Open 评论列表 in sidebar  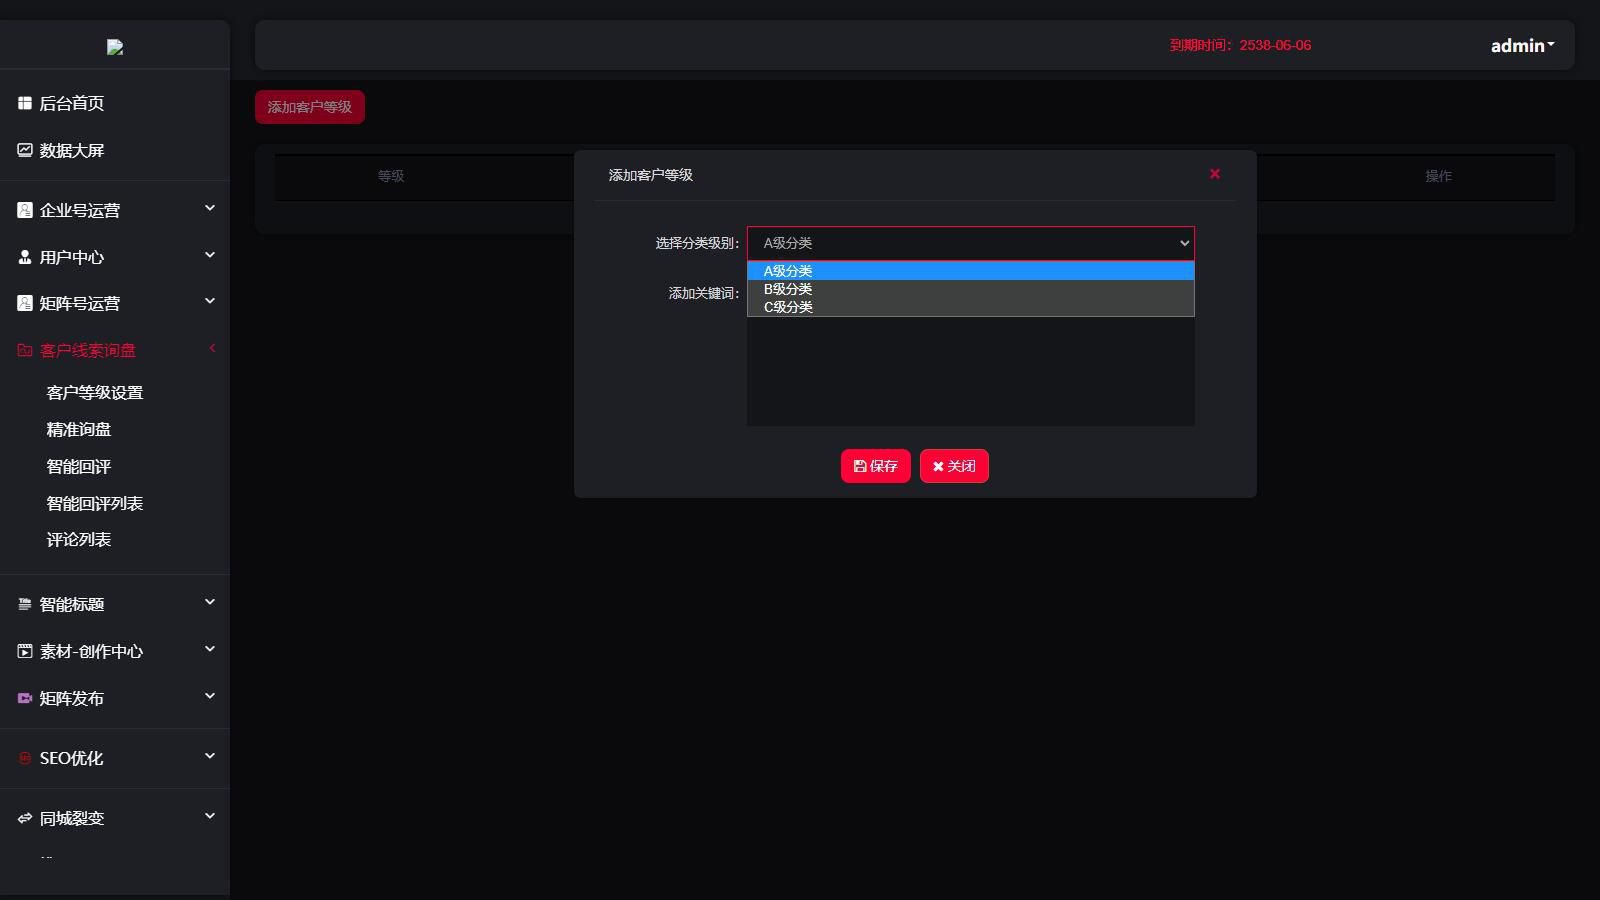point(79,540)
